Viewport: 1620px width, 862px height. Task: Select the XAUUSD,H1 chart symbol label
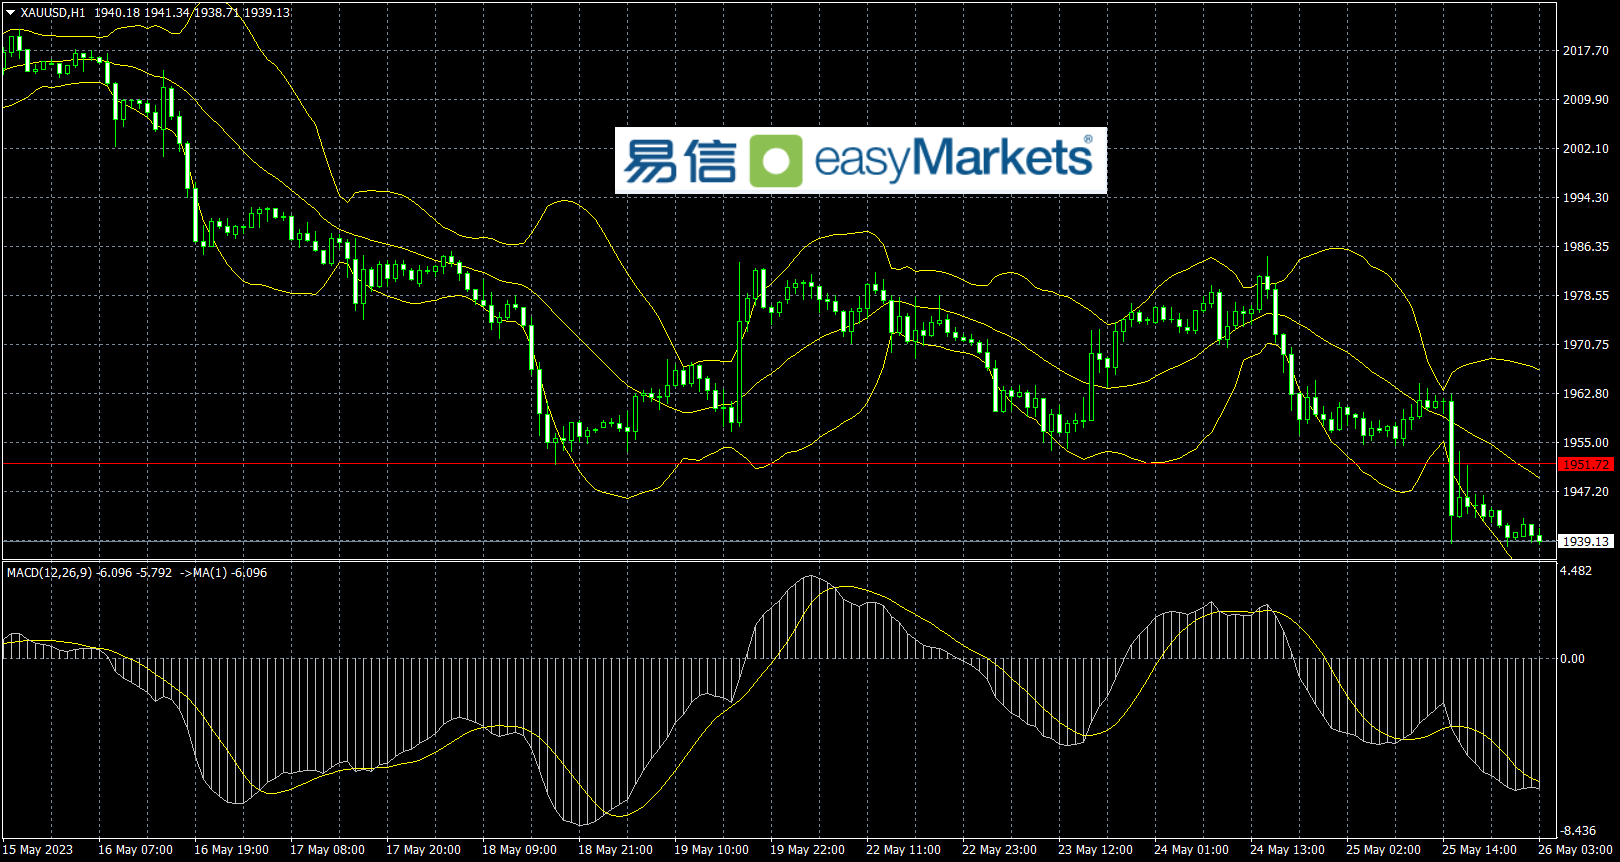click(53, 13)
